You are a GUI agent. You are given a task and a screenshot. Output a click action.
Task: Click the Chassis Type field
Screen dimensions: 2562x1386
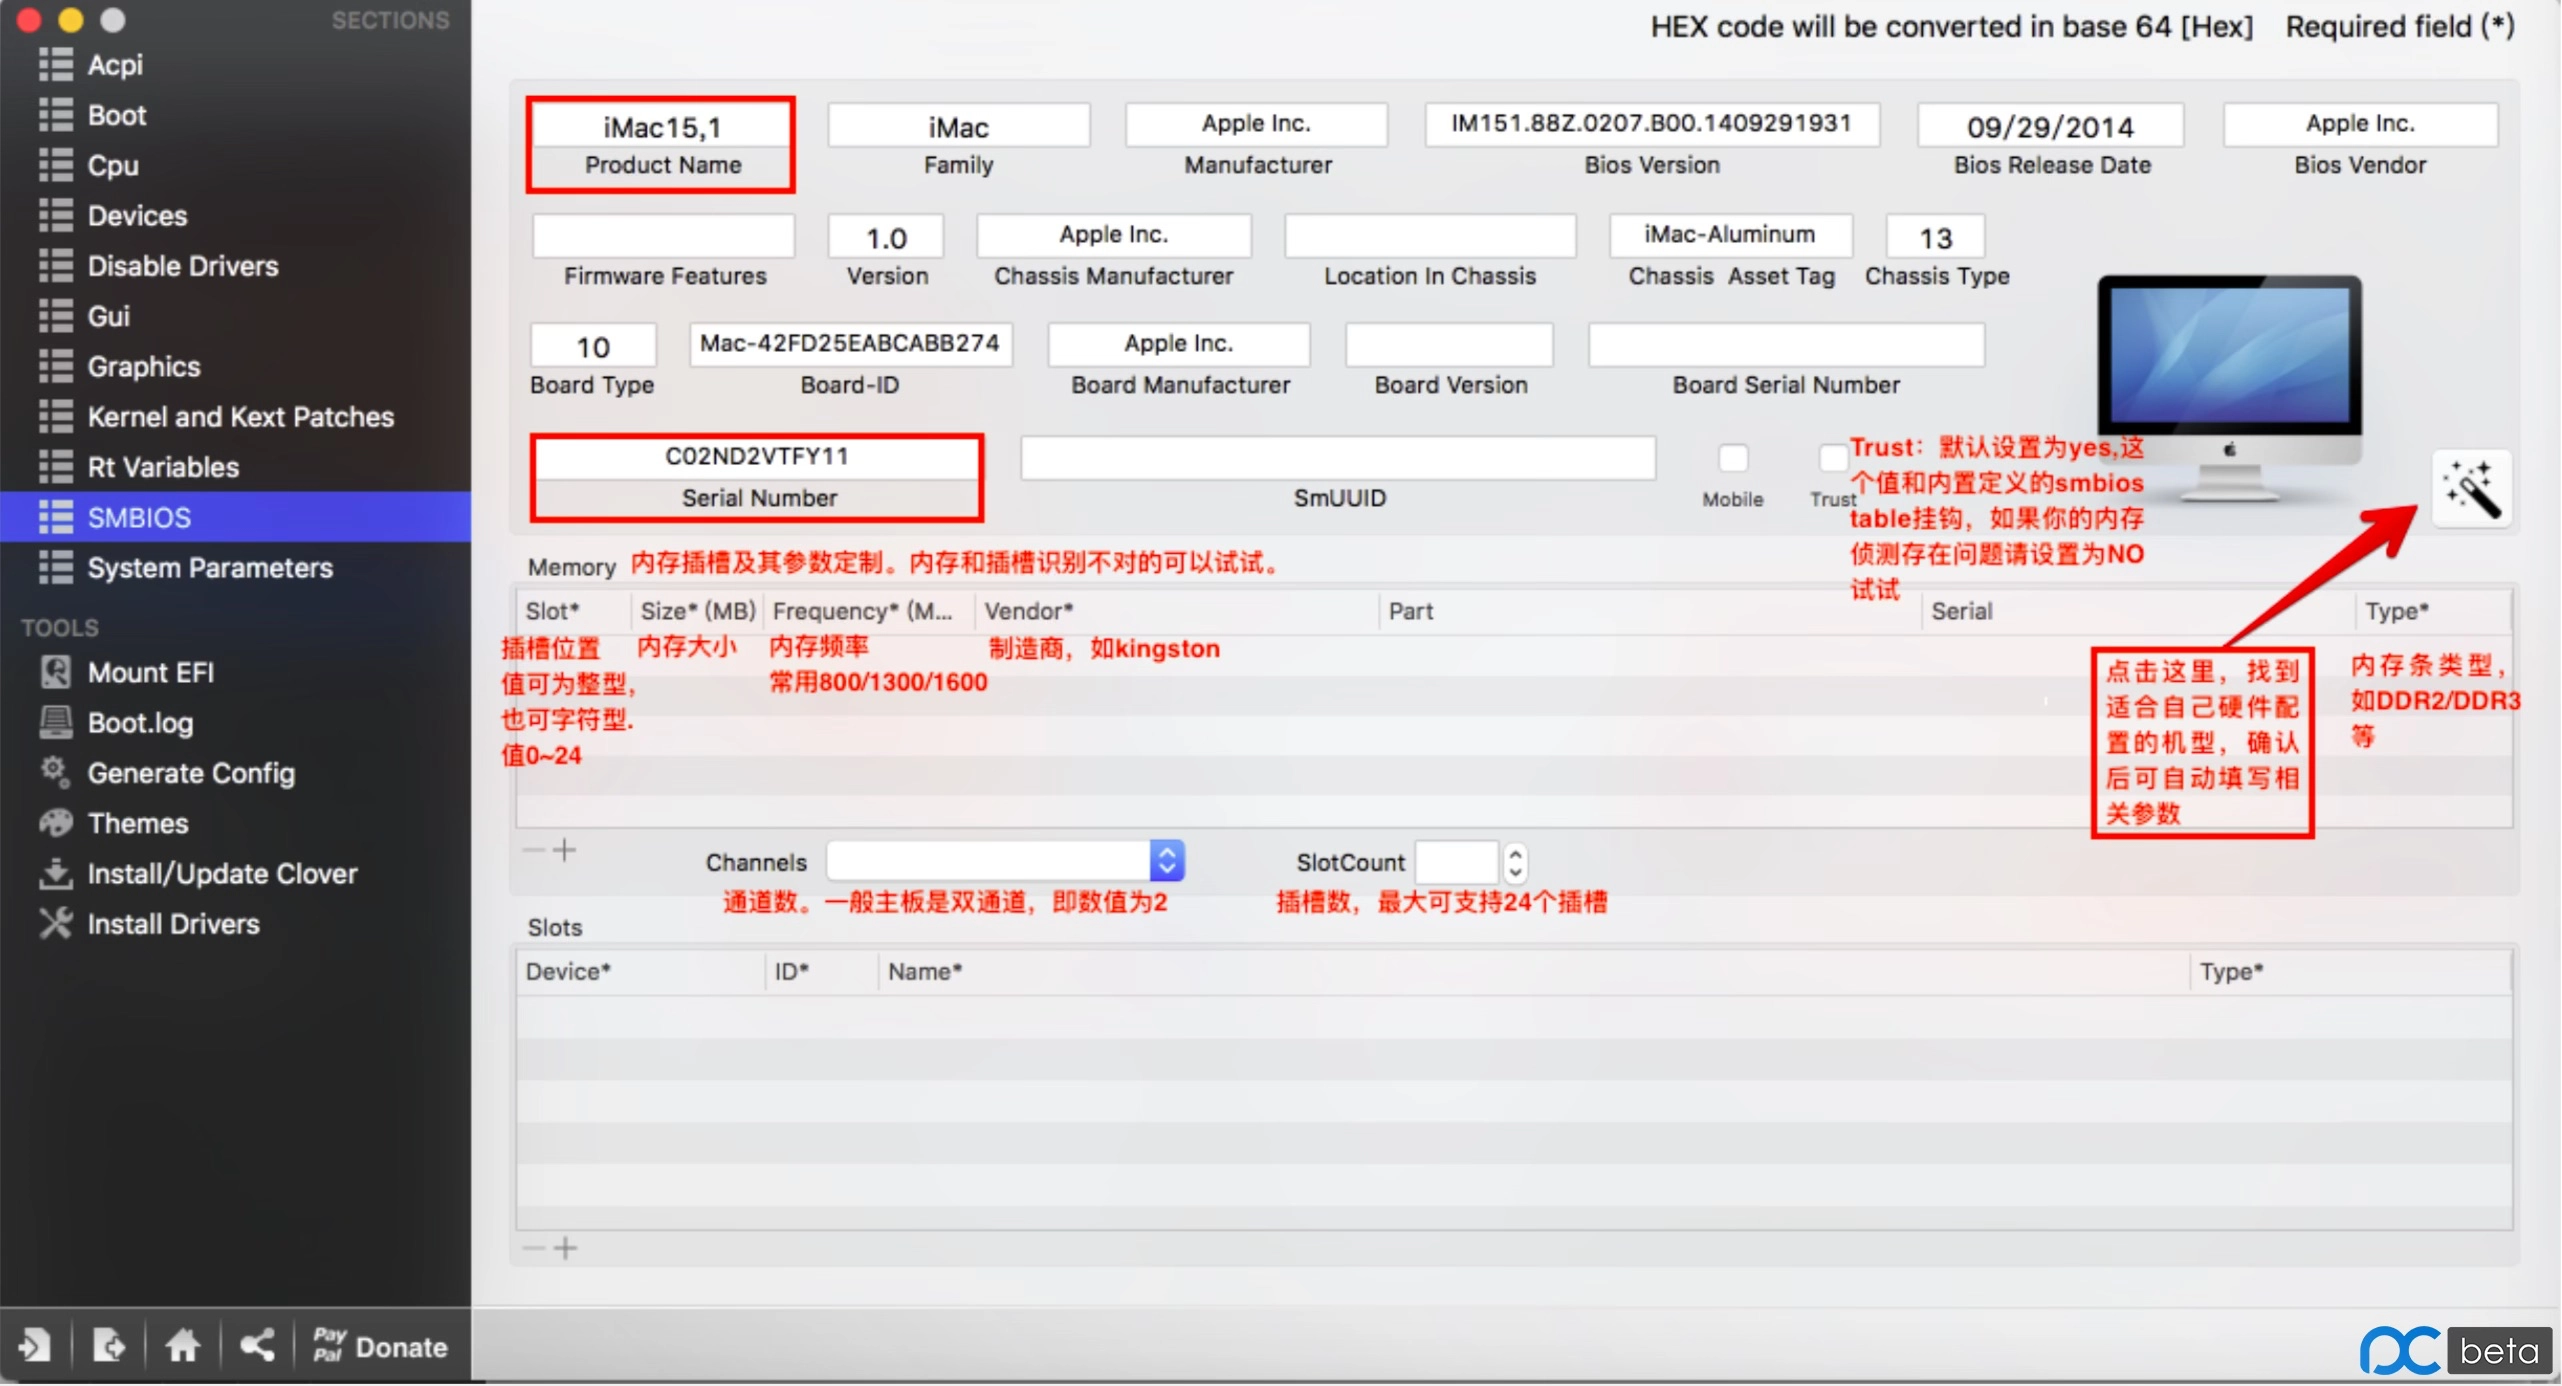(1935, 237)
